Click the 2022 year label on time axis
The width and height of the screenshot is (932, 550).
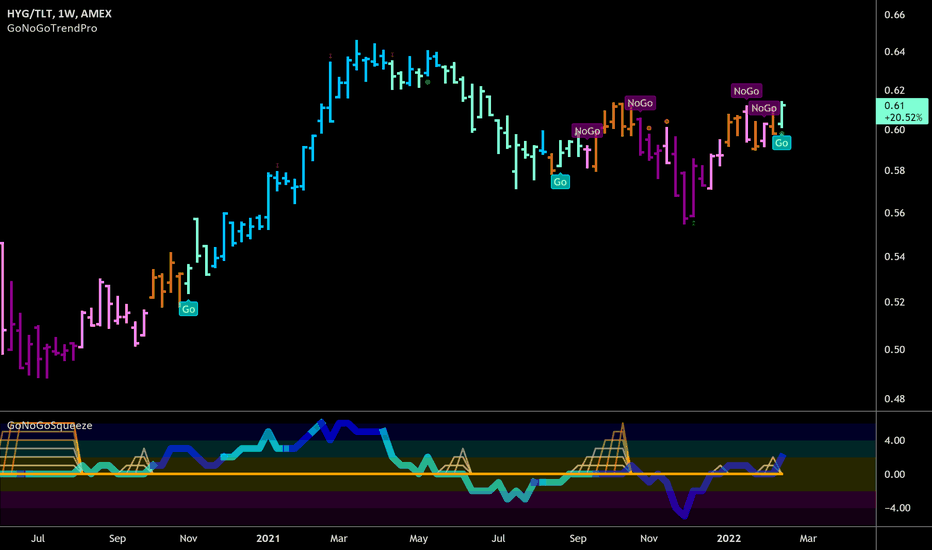pyautogui.click(x=729, y=538)
